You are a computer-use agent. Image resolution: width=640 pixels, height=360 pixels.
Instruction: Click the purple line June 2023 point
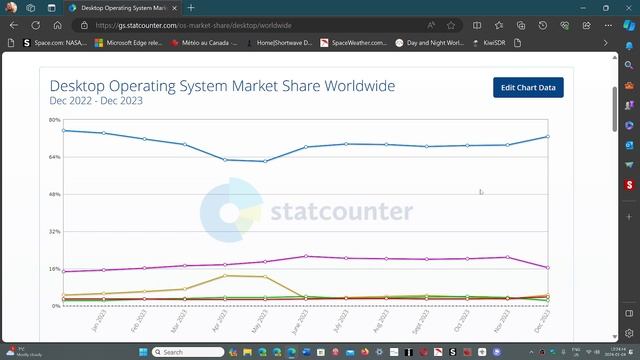[x=306, y=256]
